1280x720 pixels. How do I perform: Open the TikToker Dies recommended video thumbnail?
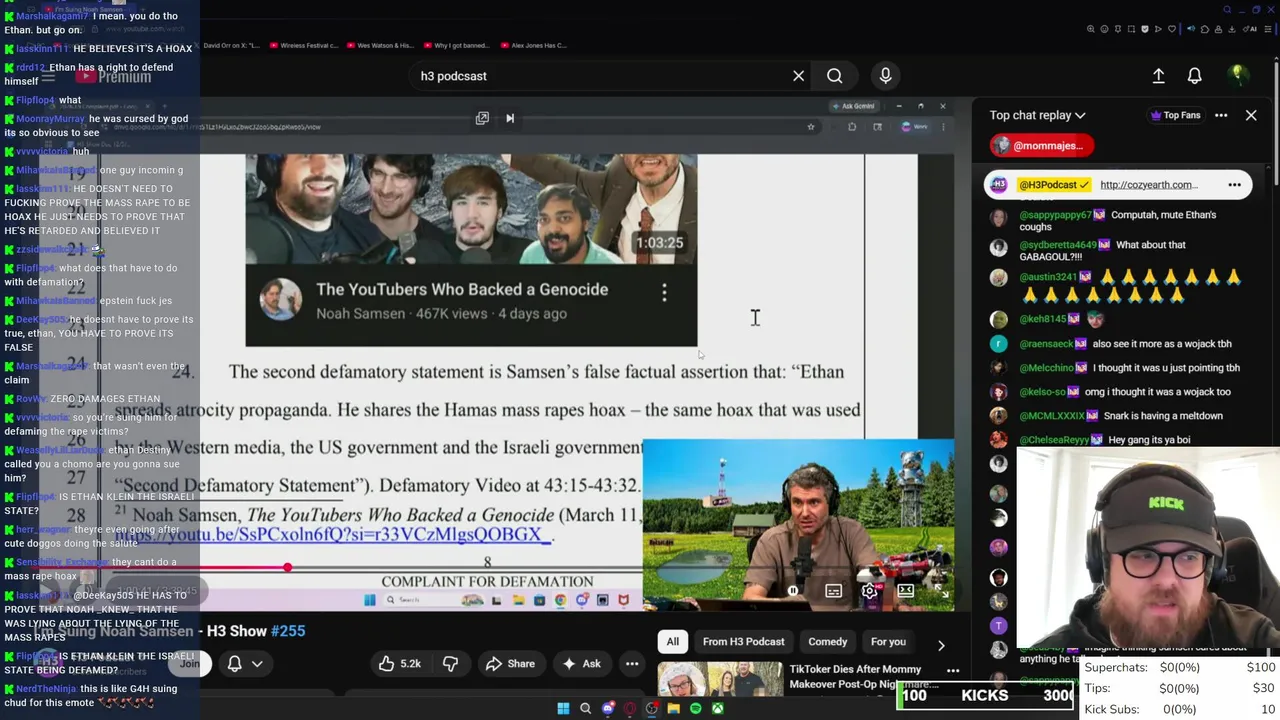point(720,679)
